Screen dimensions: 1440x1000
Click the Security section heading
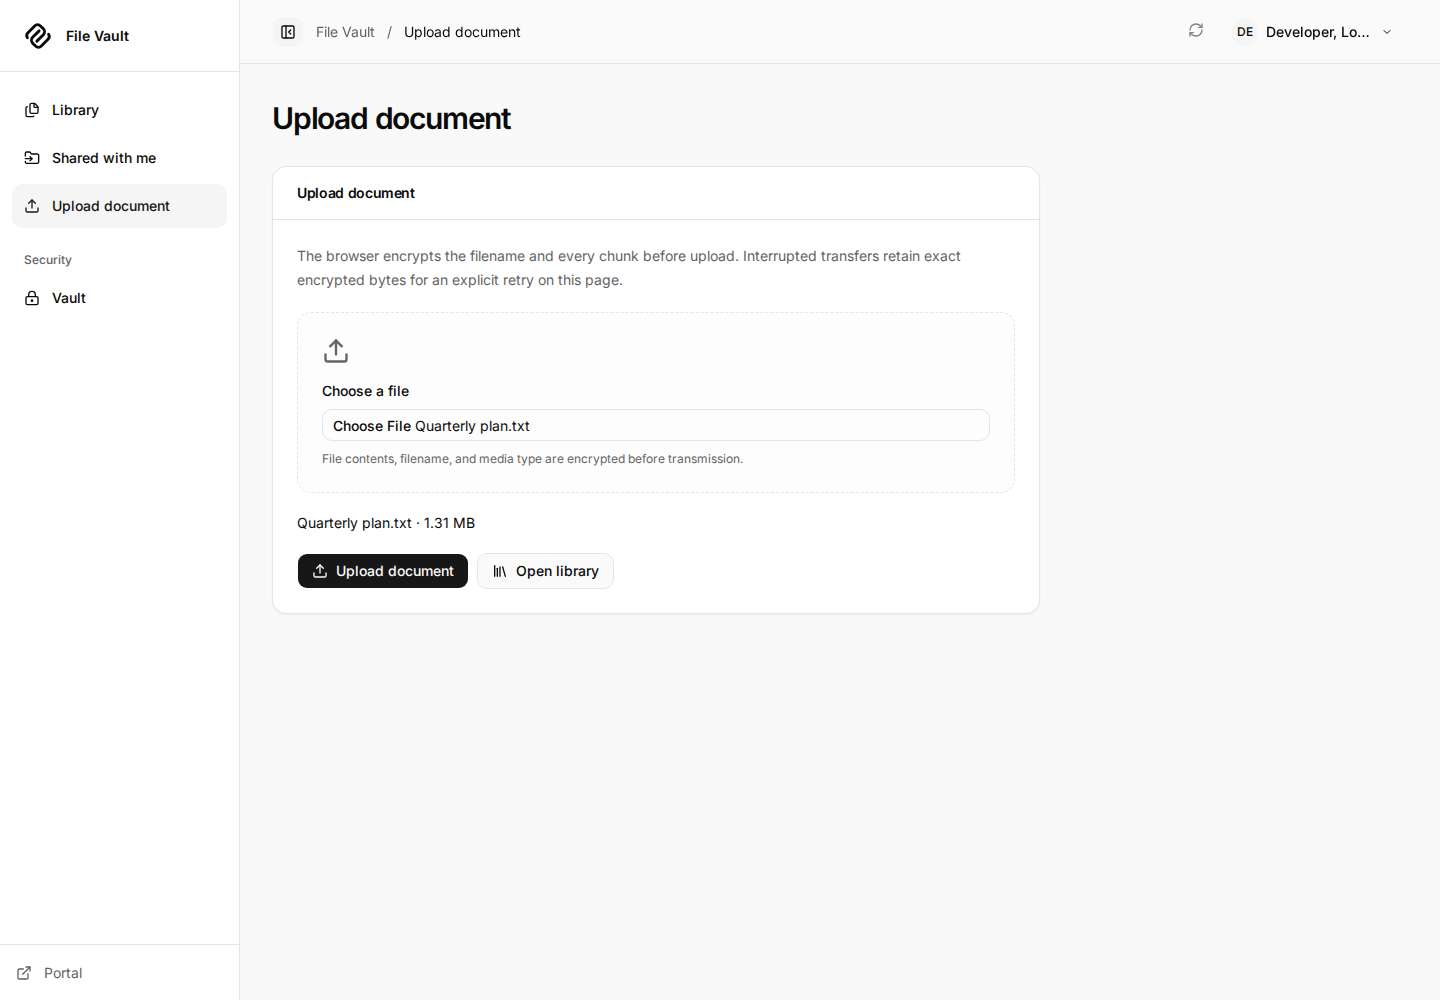pyautogui.click(x=48, y=260)
